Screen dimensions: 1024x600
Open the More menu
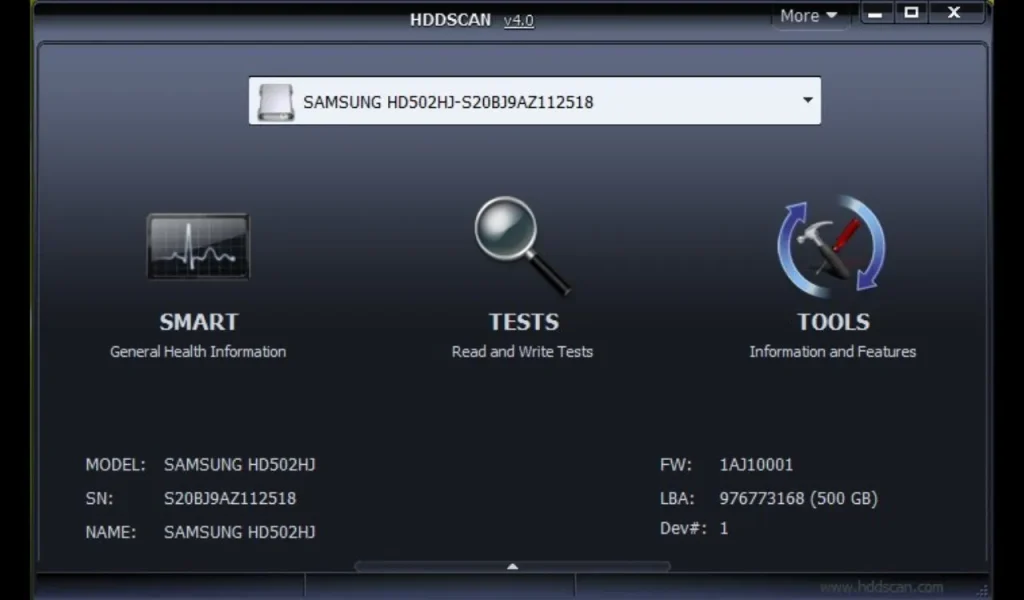(808, 16)
